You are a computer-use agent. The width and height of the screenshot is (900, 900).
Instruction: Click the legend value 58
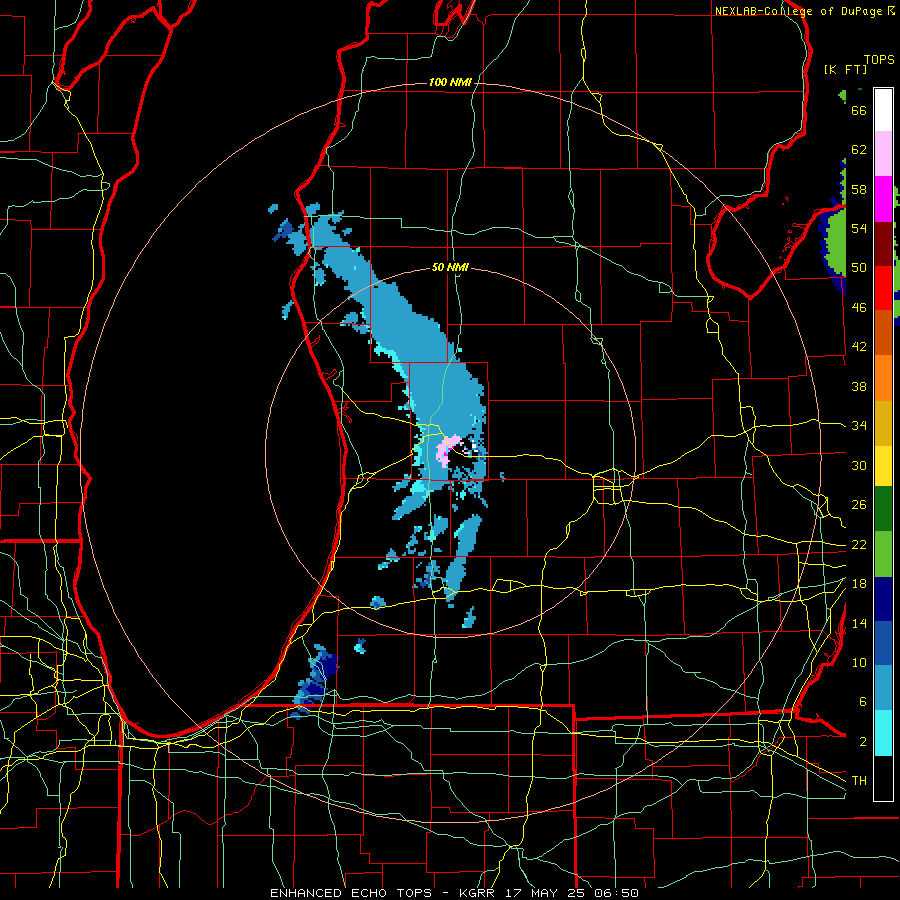pos(859,189)
